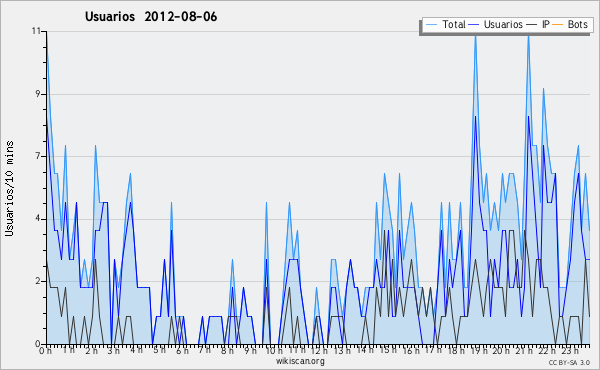Click the orange Bots legend line
The image size is (600, 370).
tap(558, 25)
